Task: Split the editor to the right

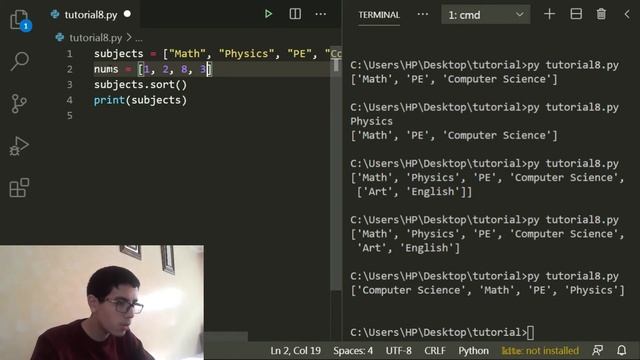Action: coord(295,14)
